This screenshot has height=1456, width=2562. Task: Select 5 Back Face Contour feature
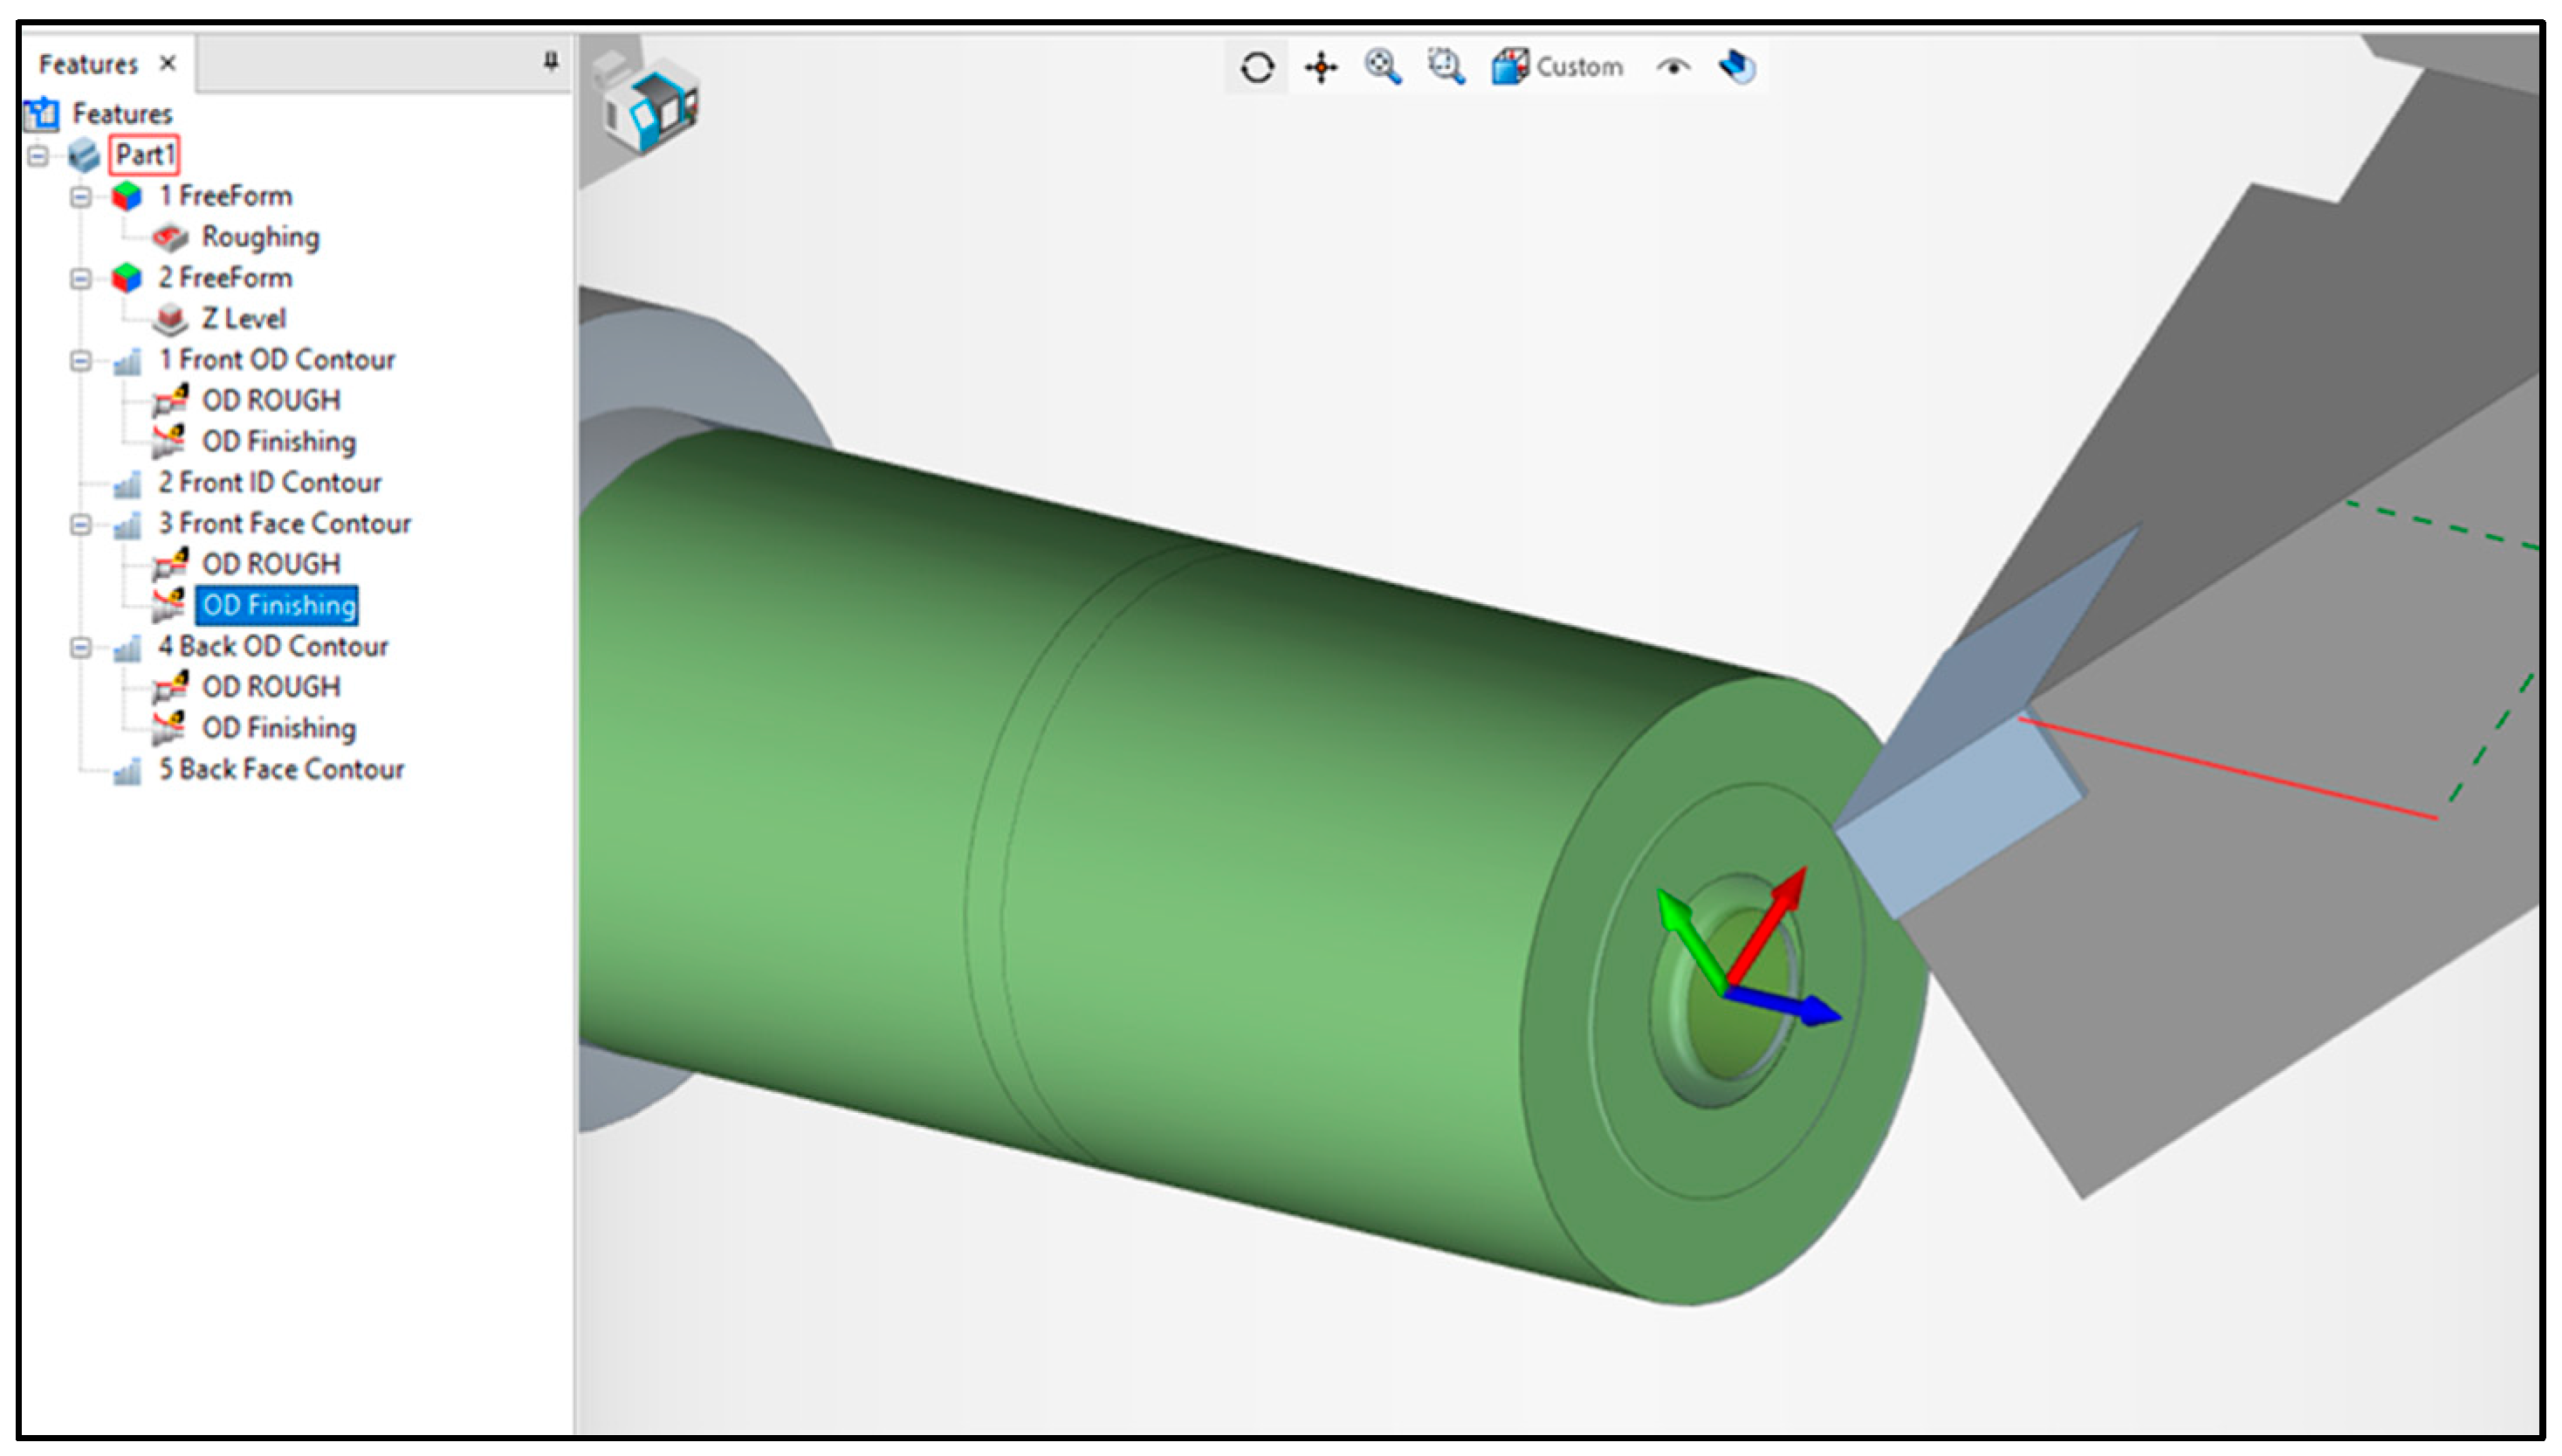pos(281,770)
